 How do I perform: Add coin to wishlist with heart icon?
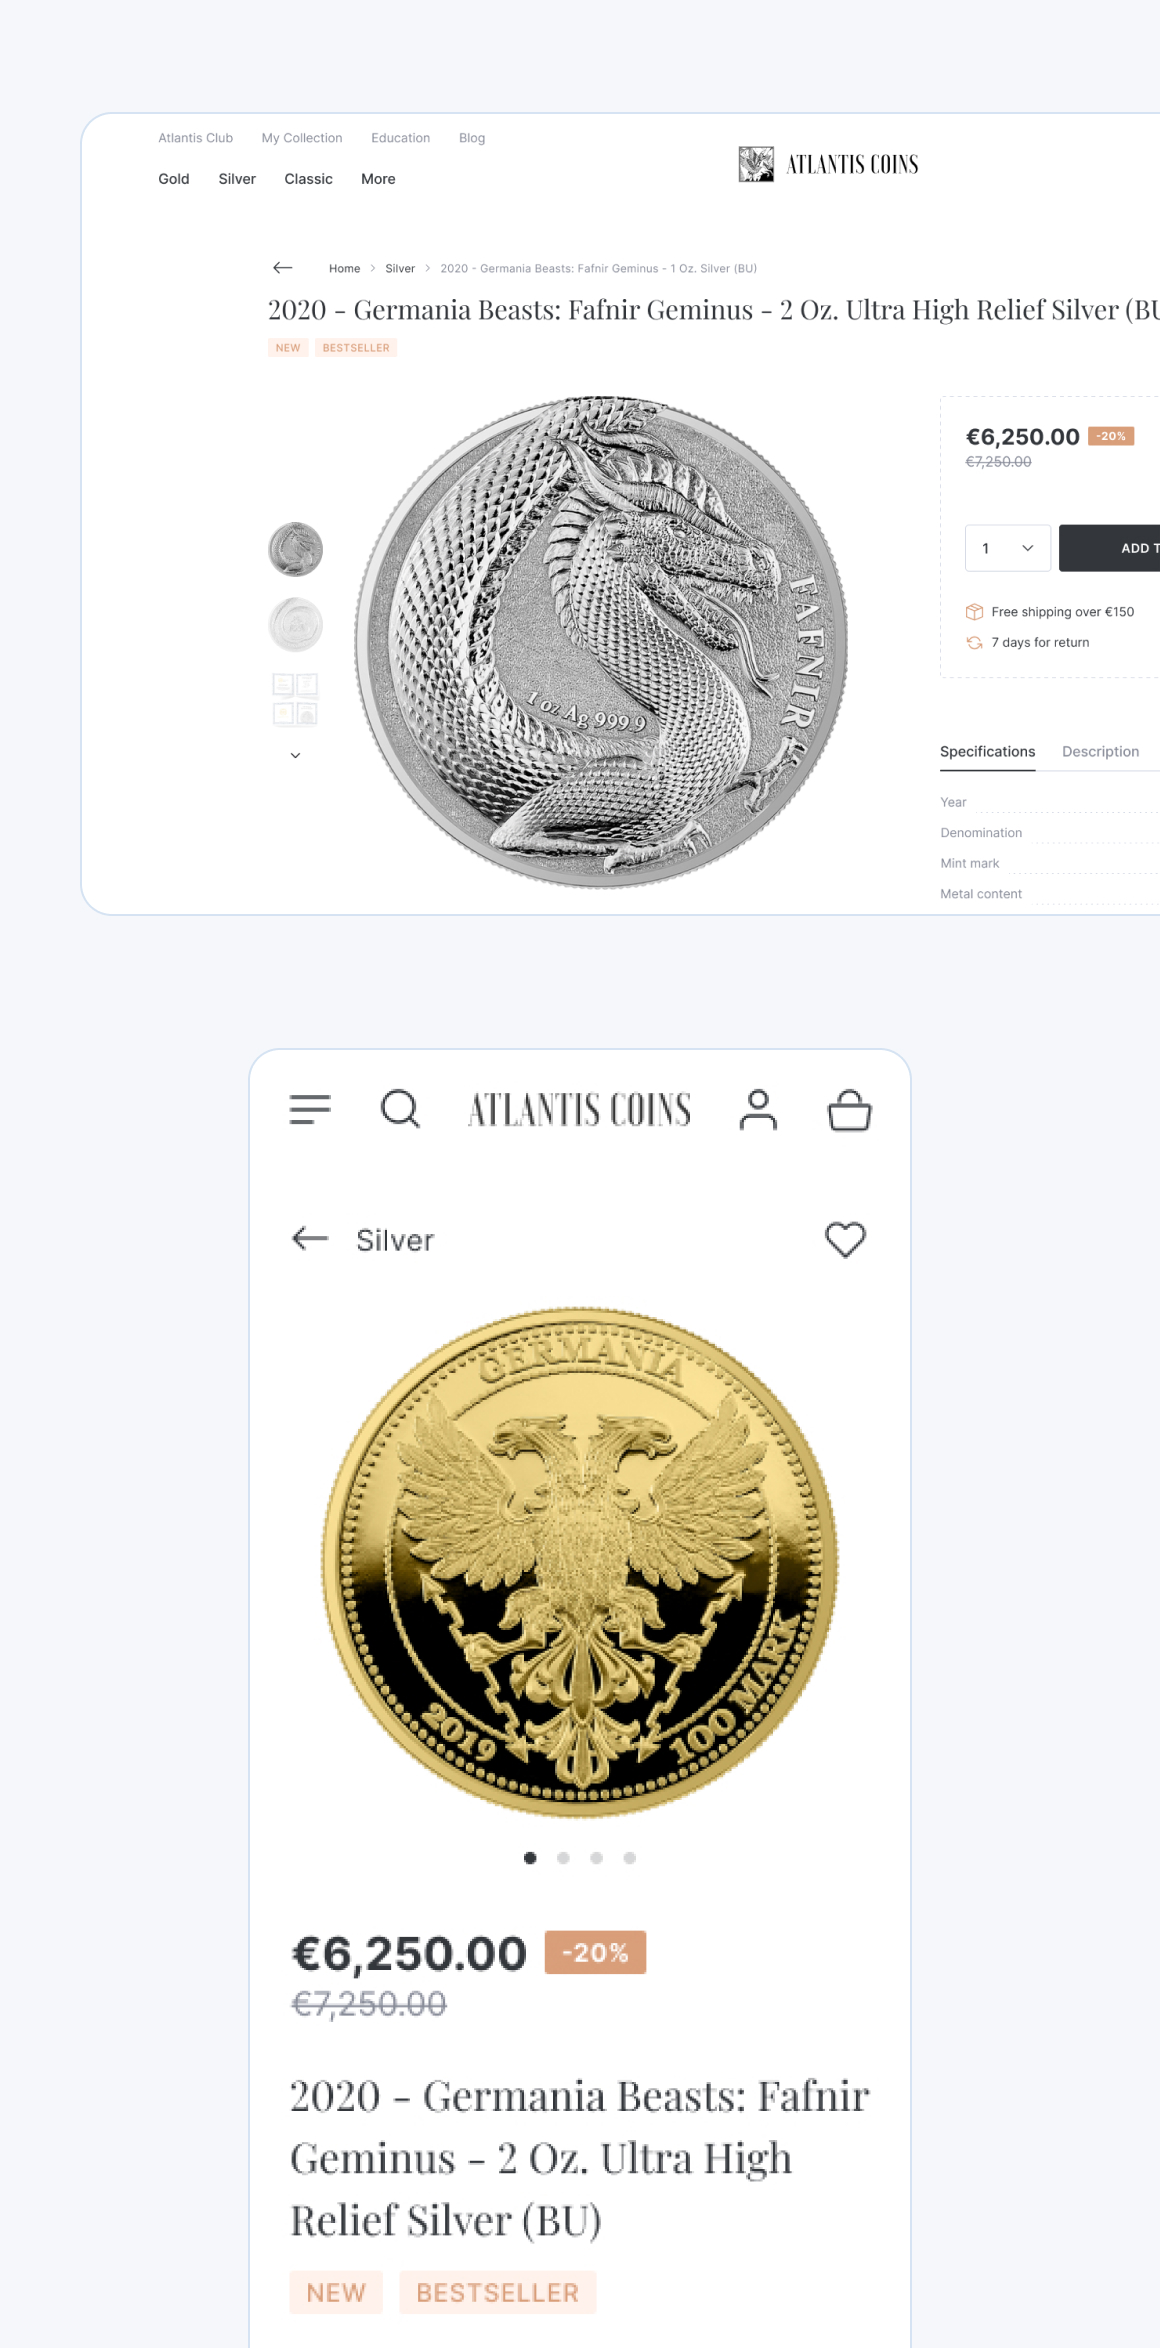(x=845, y=1240)
